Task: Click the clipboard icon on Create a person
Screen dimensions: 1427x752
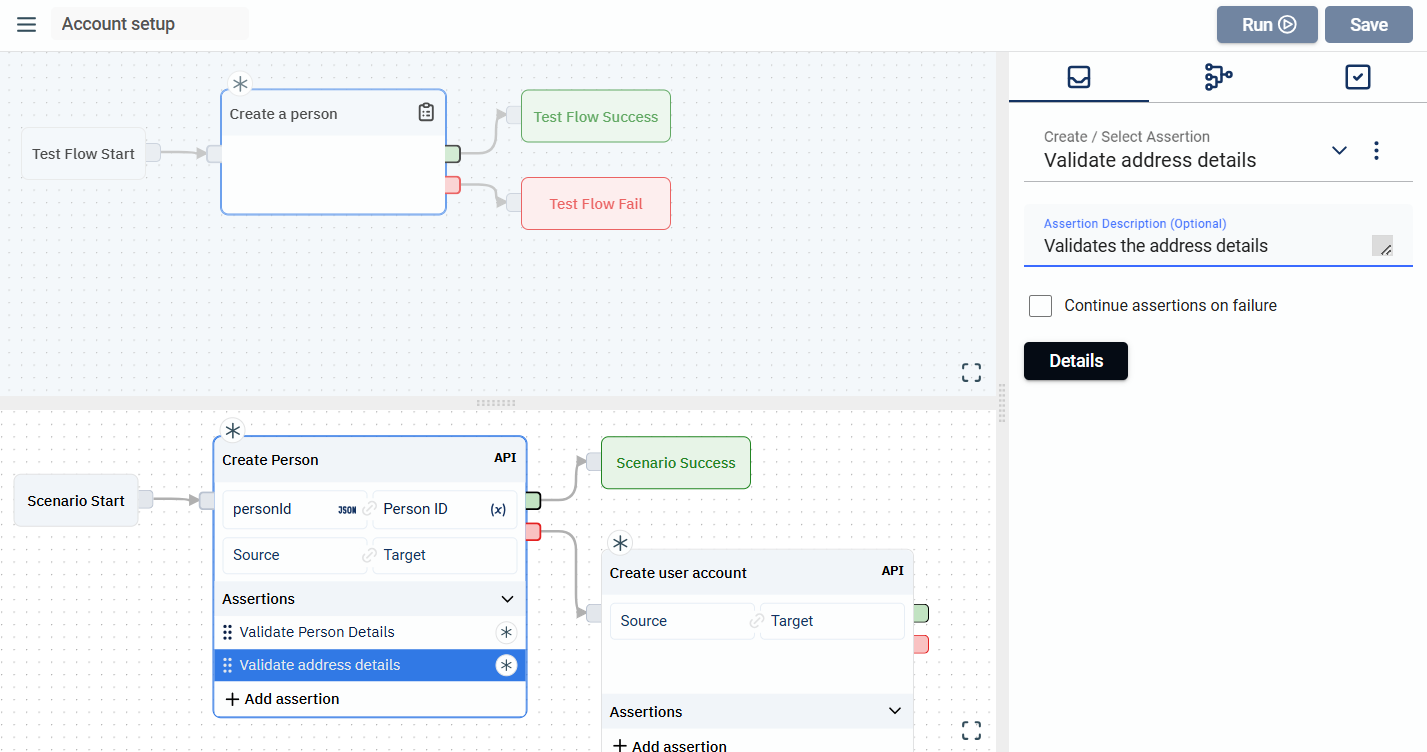Action: [426, 113]
